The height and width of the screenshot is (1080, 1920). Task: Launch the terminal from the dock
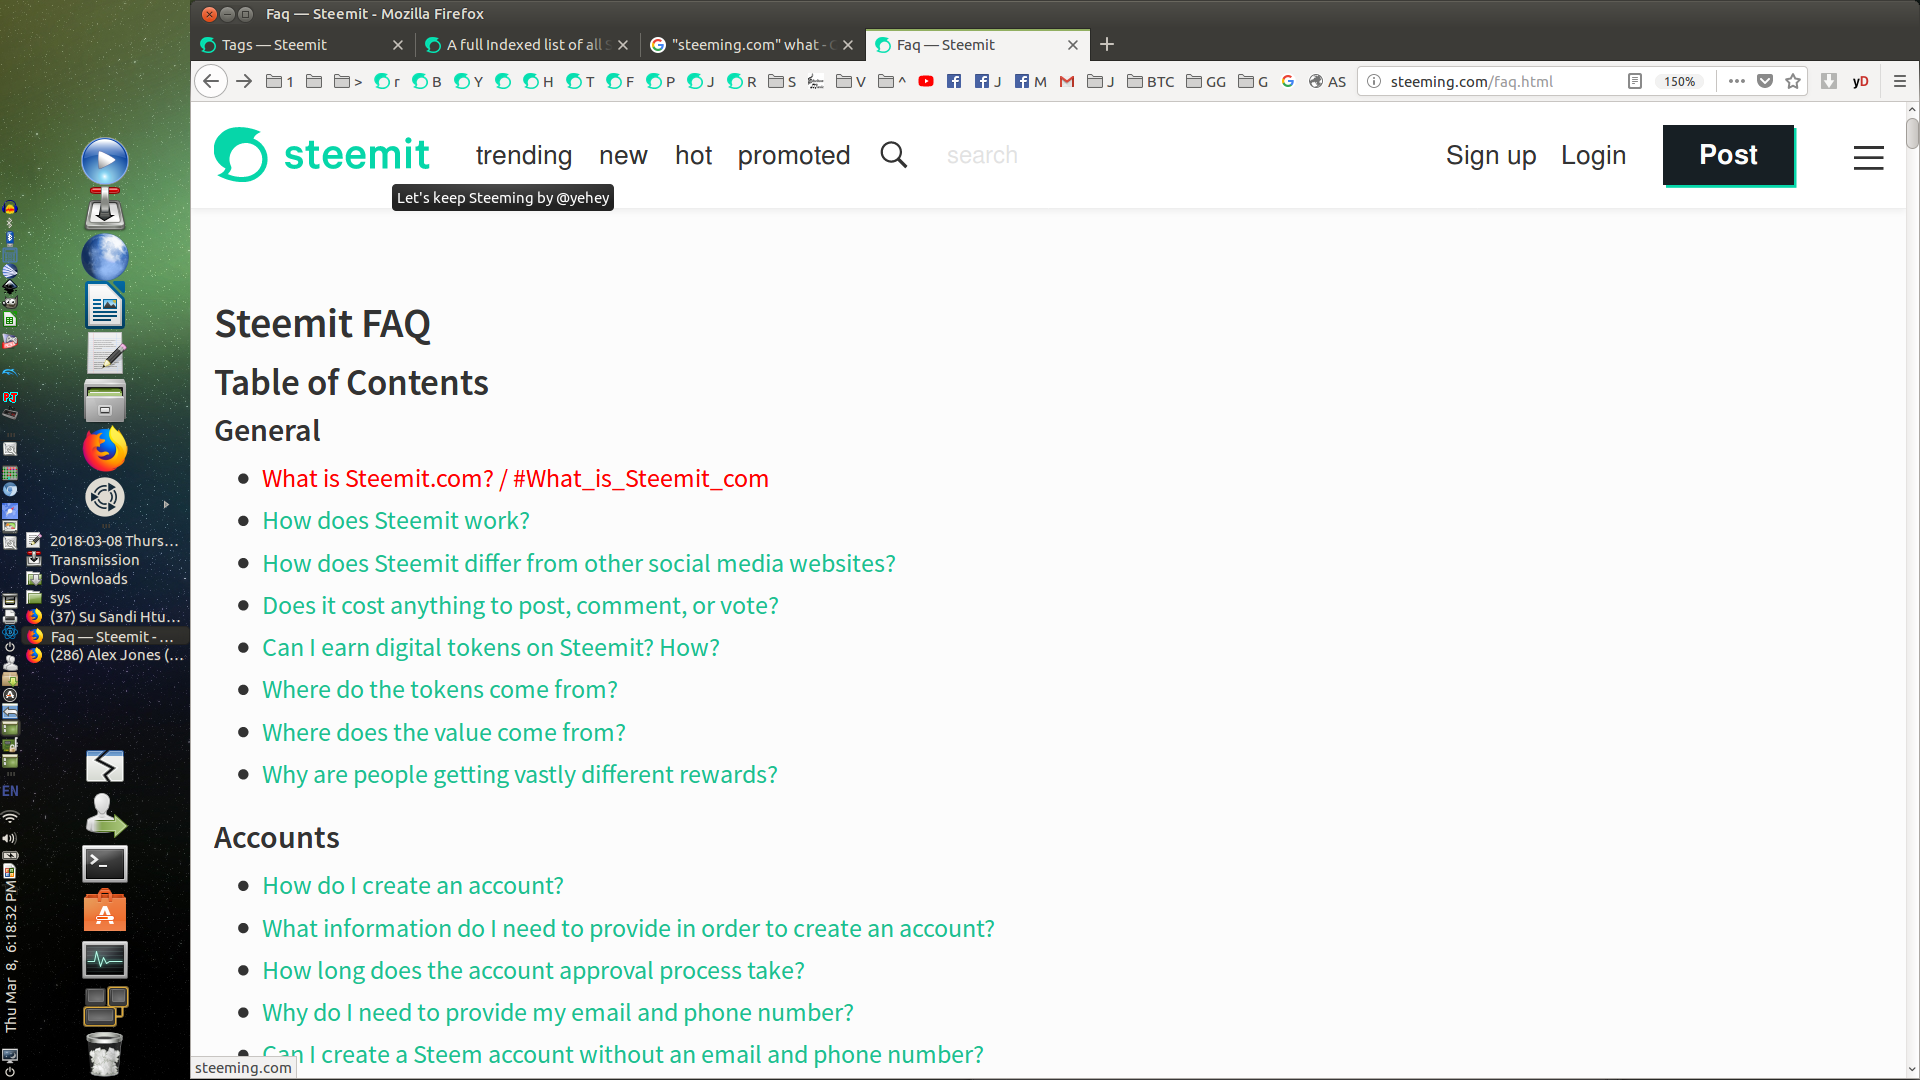(105, 863)
